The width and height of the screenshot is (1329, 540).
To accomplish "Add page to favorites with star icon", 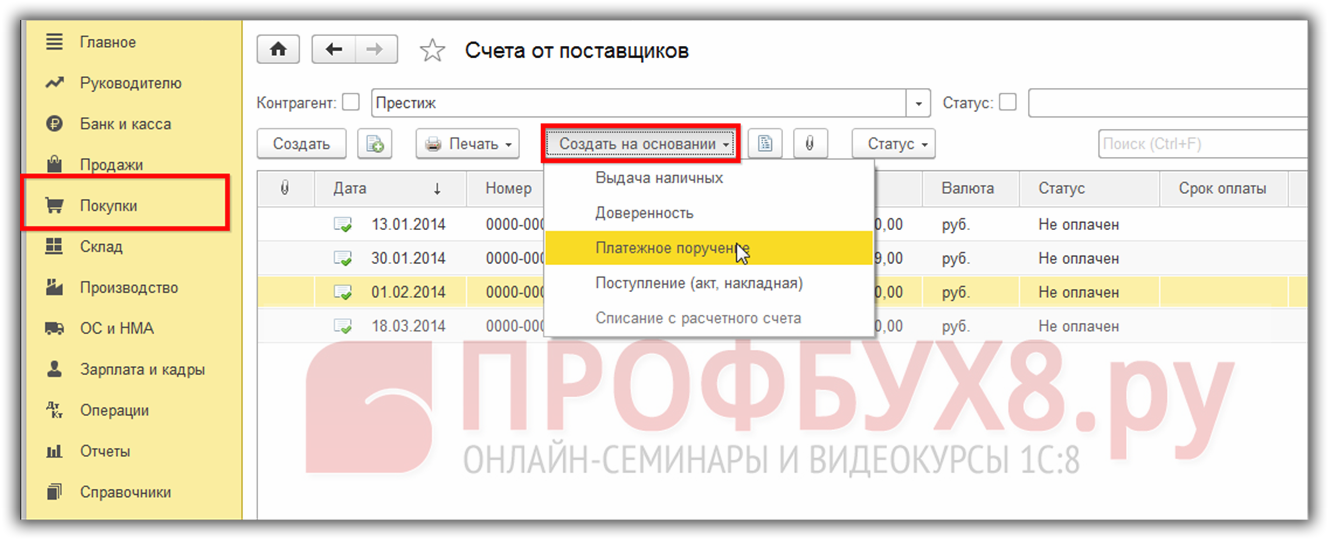I will 432,51.
